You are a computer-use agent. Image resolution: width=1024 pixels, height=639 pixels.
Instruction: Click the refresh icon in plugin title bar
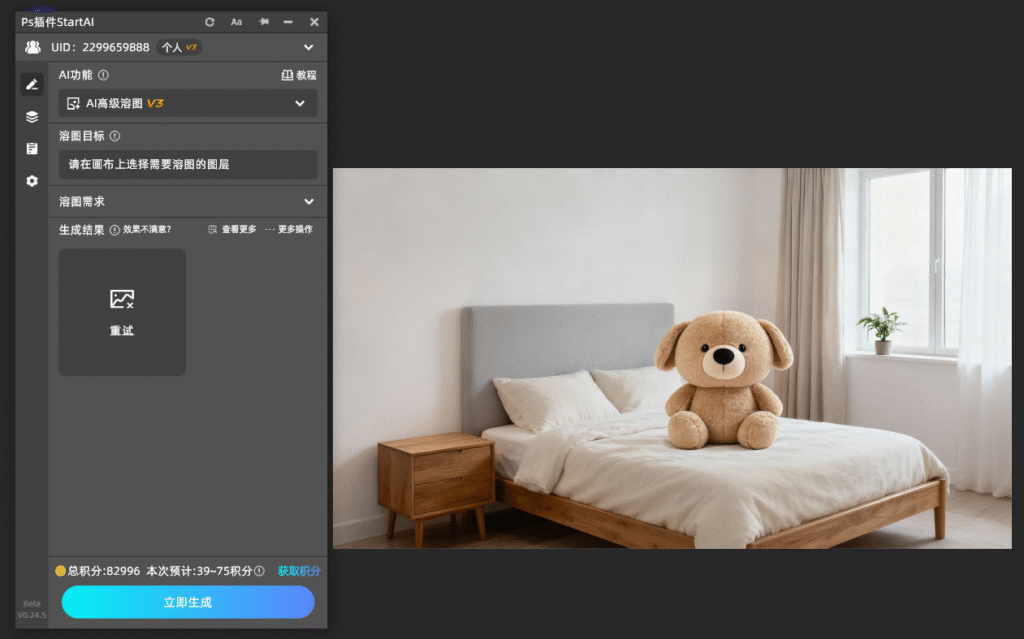(x=210, y=22)
